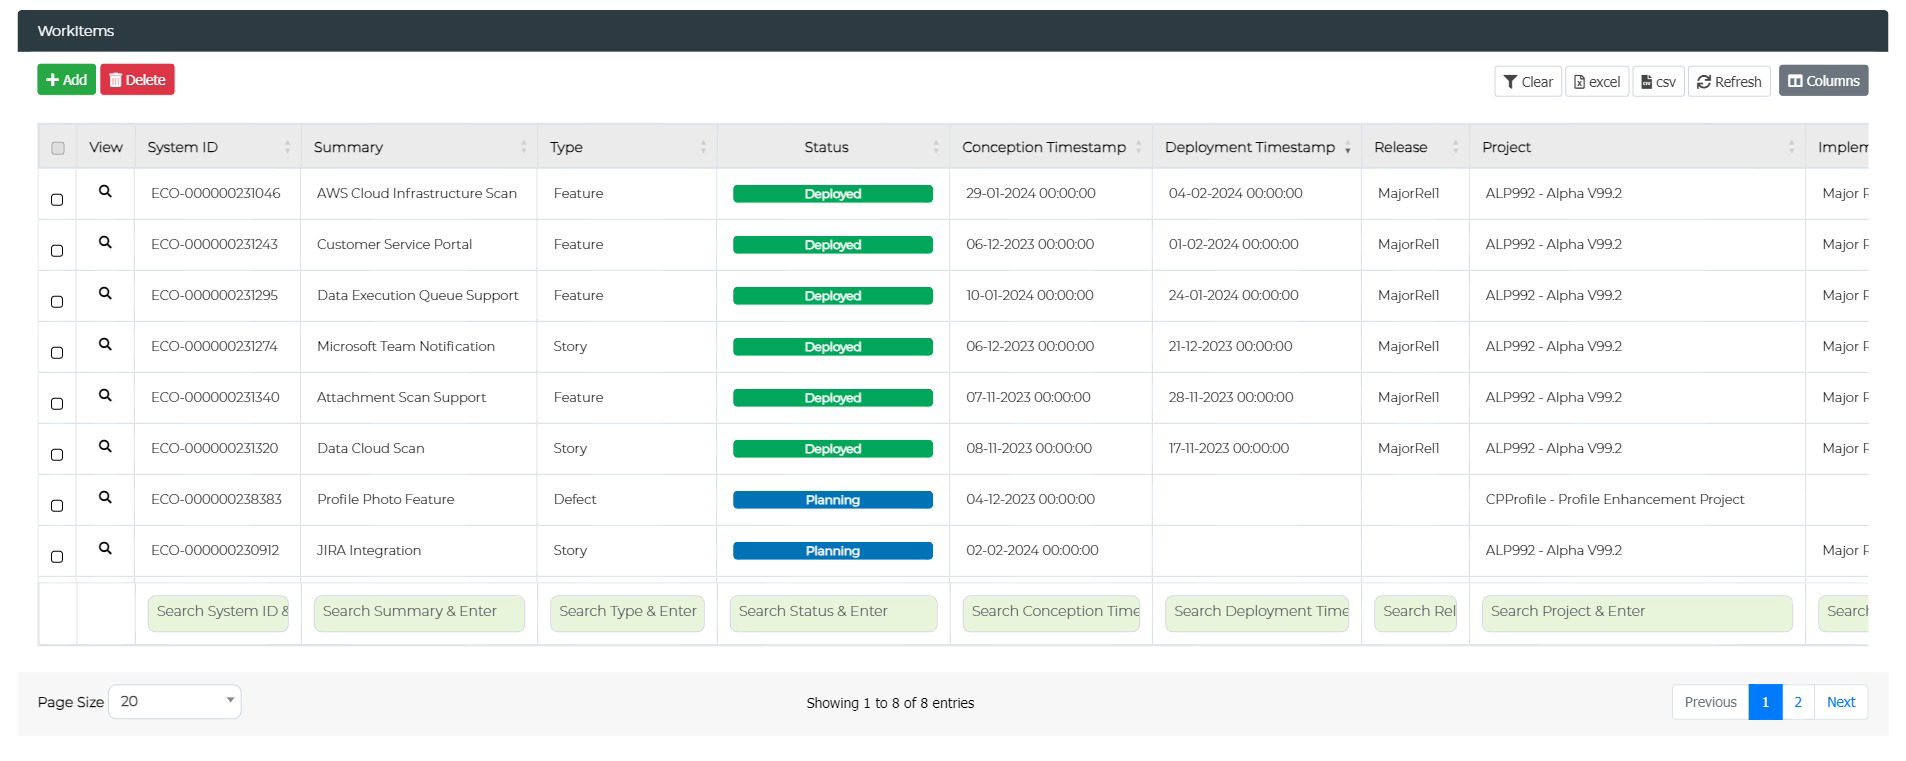Sort by System ID column arrows
Image resolution: width=1906 pixels, height=761 pixels.
[287, 147]
